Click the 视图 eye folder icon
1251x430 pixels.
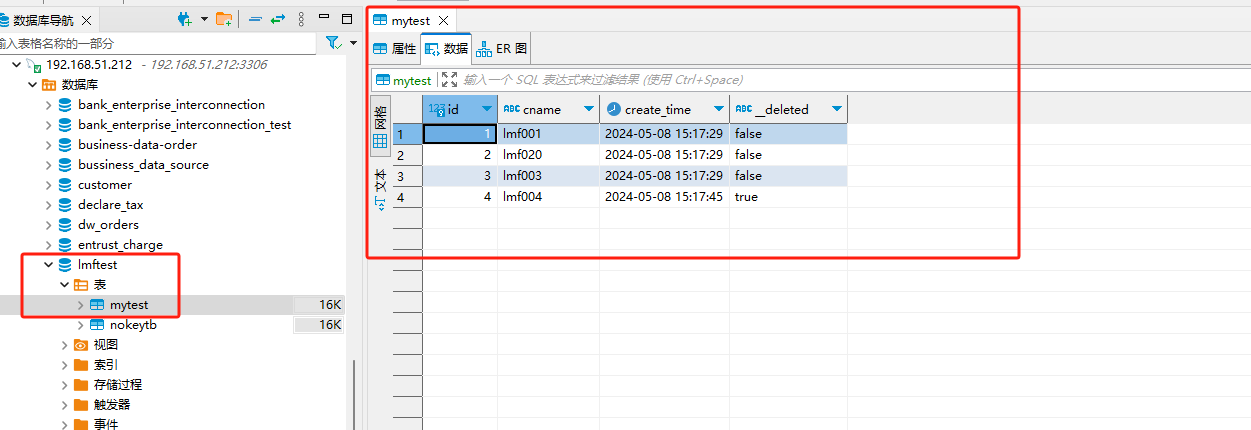[81, 344]
